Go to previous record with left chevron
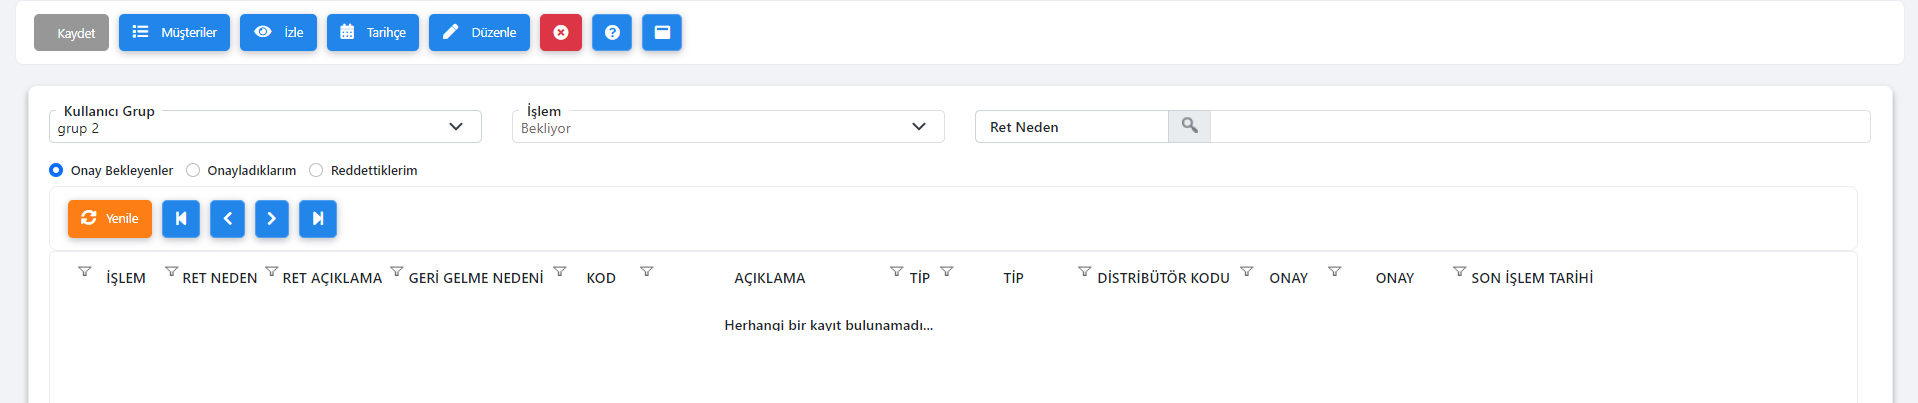The height and width of the screenshot is (403, 1918). click(227, 218)
